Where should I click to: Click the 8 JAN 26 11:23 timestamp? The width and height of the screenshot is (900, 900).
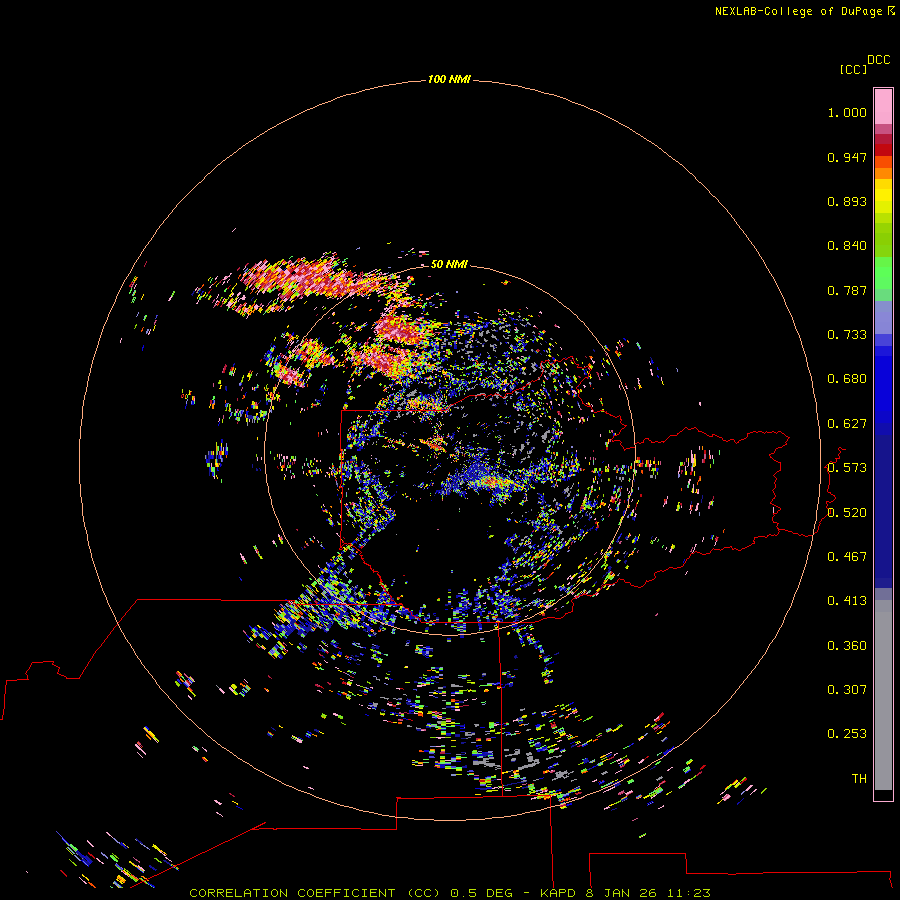tap(647, 893)
